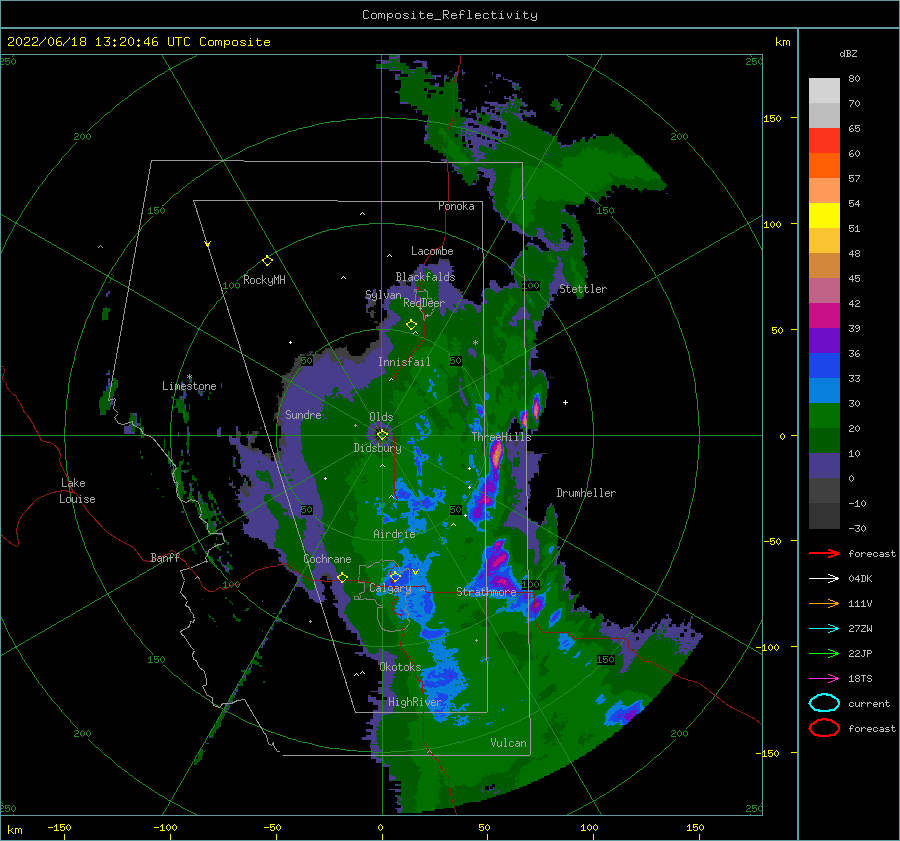
Task: Pick the bright yellow 51-54 dBZ swatch
Action: 824,216
